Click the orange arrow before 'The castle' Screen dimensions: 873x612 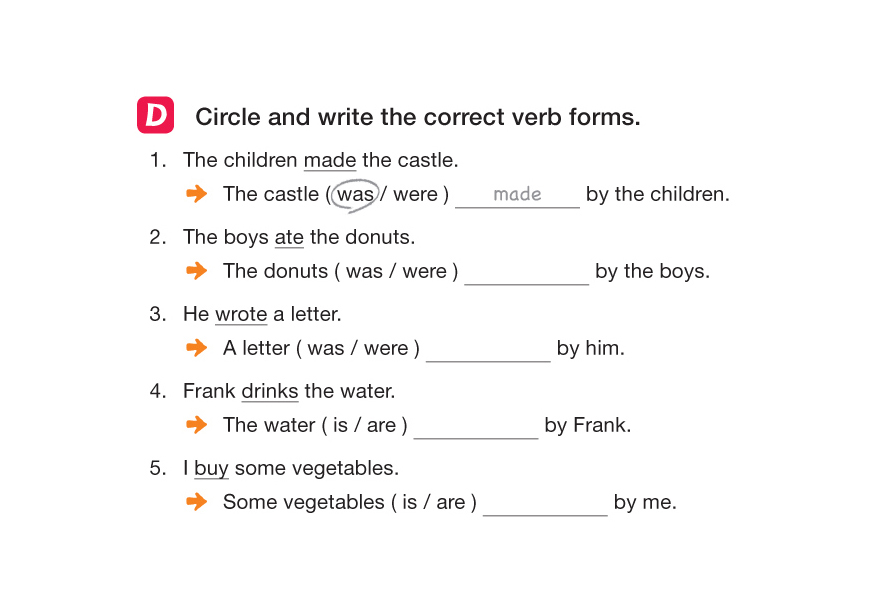[x=197, y=194]
